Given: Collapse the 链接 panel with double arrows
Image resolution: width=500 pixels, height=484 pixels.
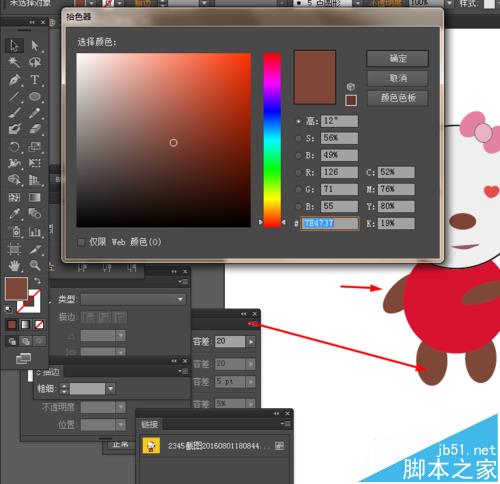Looking at the screenshot, I should [277, 414].
